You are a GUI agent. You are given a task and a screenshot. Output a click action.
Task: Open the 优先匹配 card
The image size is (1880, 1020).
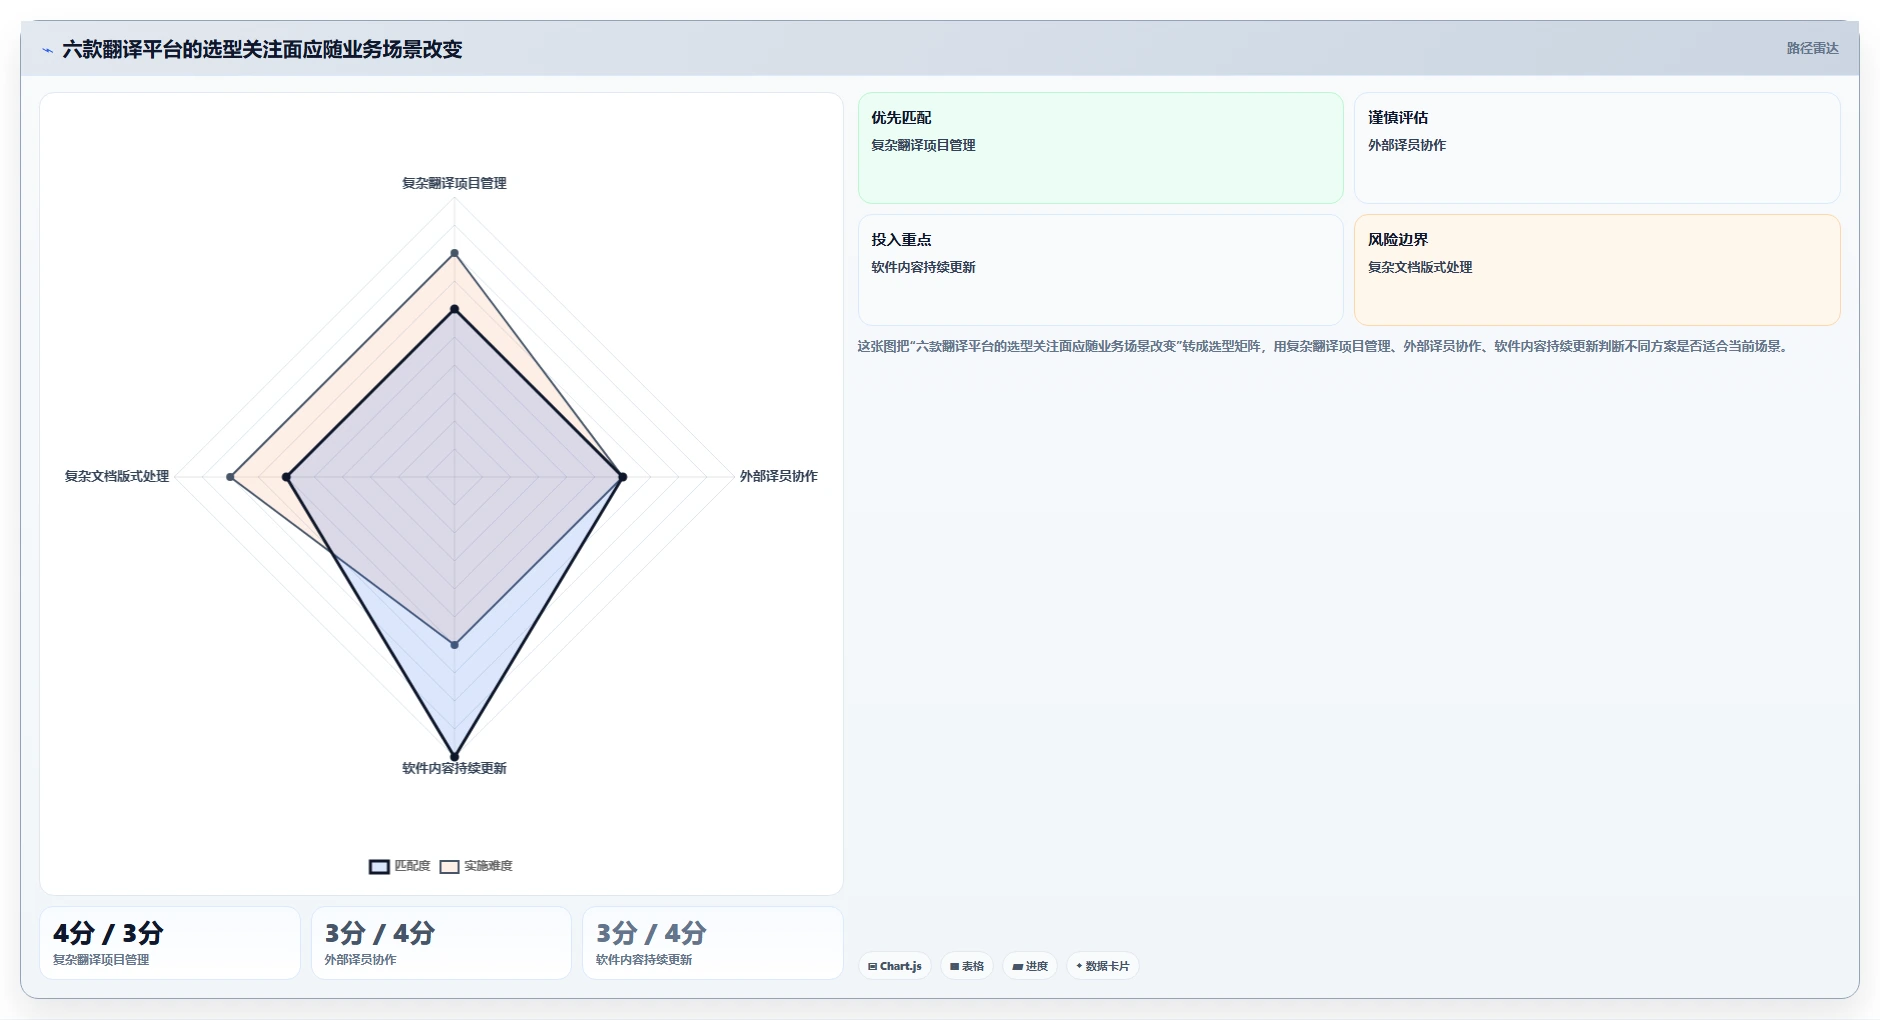tap(1100, 148)
